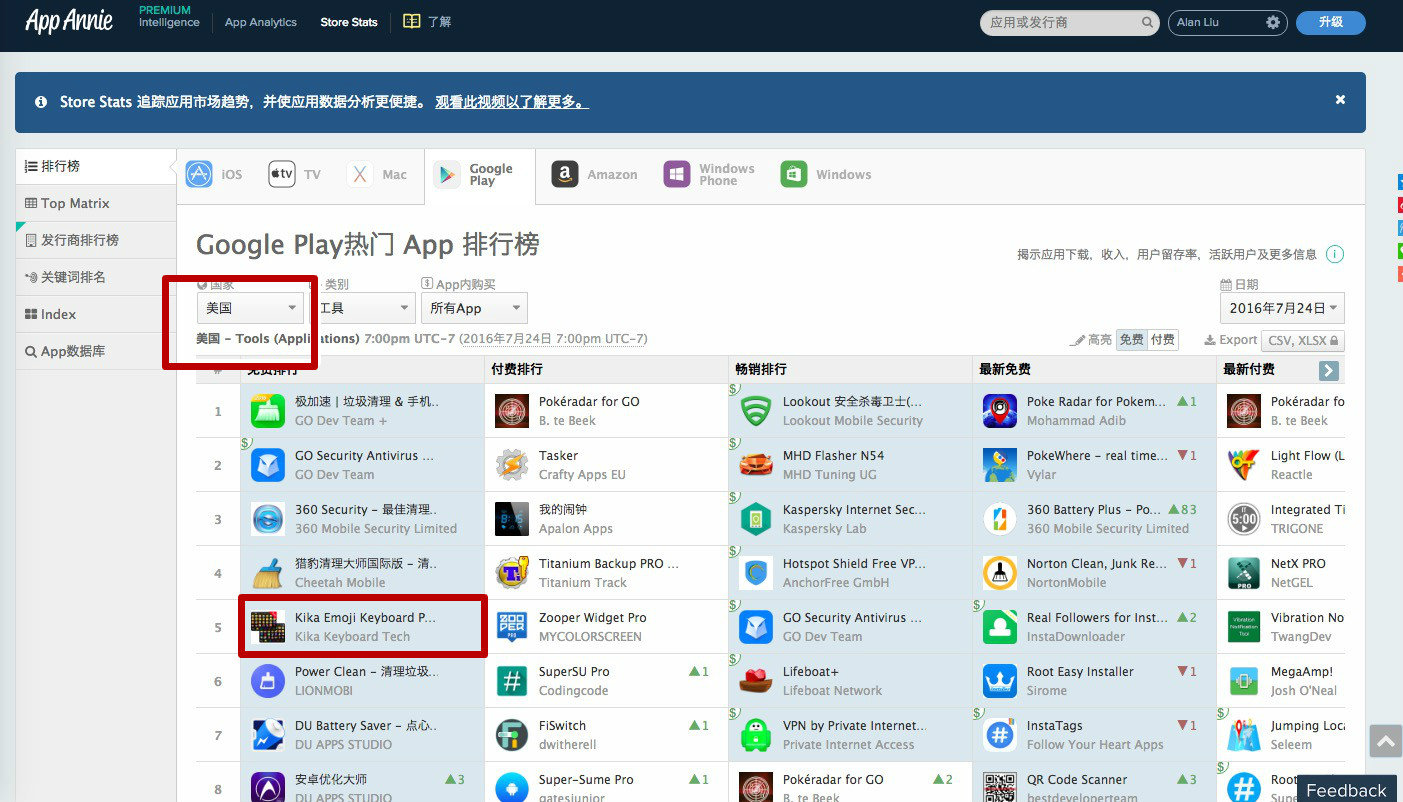Screen dimensions: 1403x802
Task: Open Top Matrix in sidebar
Action: (96, 203)
